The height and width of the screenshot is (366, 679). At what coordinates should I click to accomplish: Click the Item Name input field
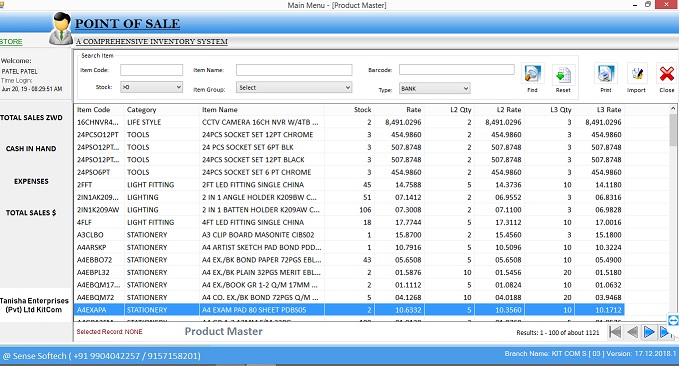pyautogui.click(x=294, y=70)
